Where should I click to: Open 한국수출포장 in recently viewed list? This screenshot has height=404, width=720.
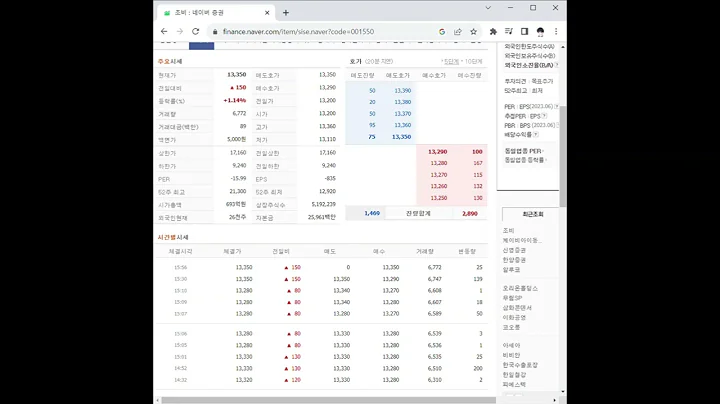520,365
